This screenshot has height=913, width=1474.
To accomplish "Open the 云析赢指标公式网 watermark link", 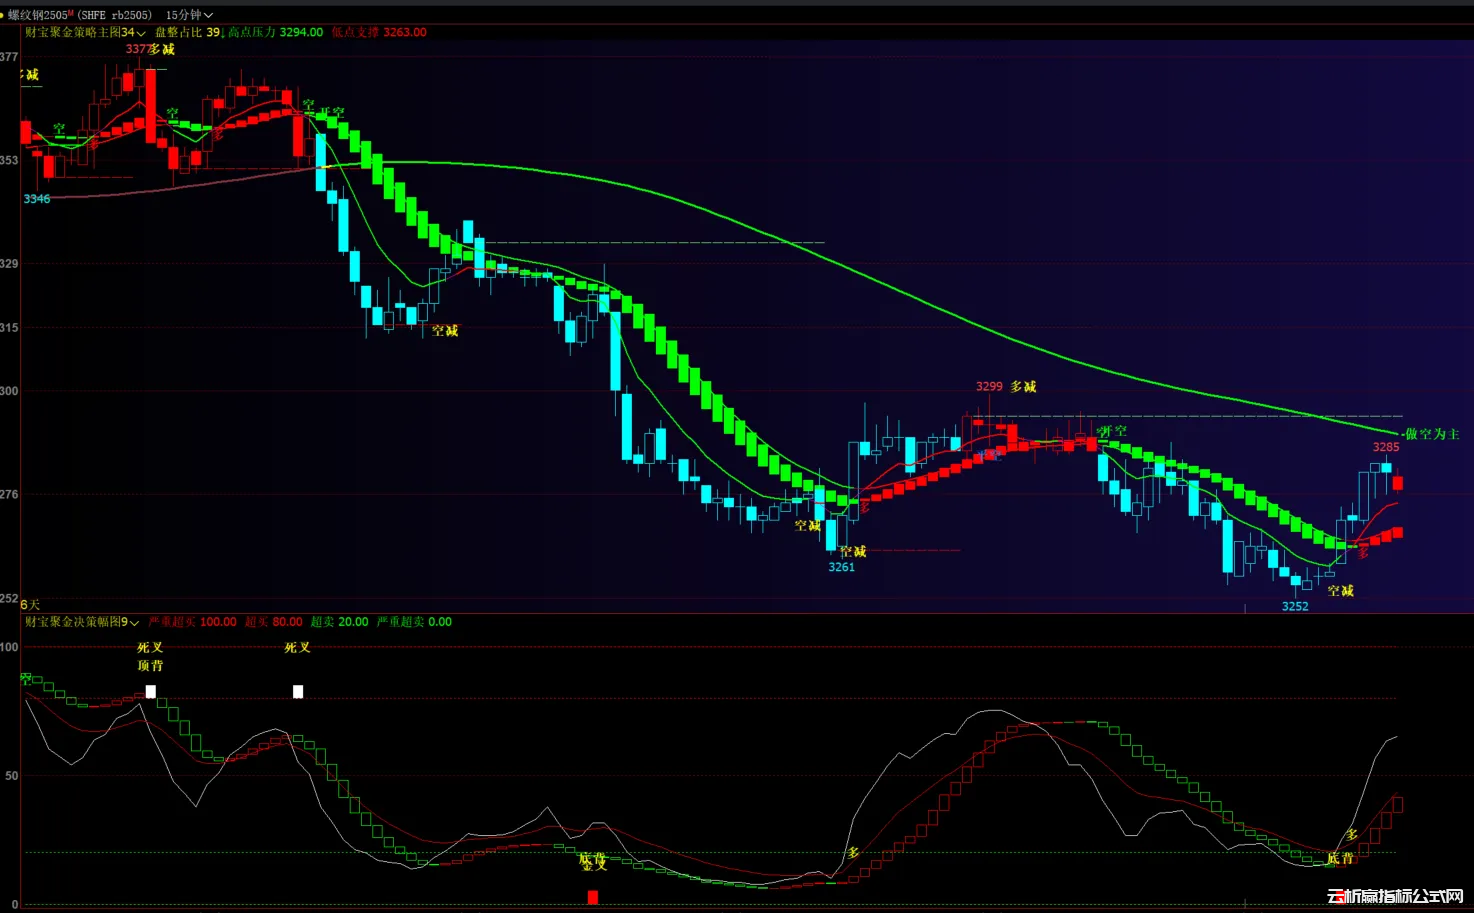I will click(x=1395, y=896).
